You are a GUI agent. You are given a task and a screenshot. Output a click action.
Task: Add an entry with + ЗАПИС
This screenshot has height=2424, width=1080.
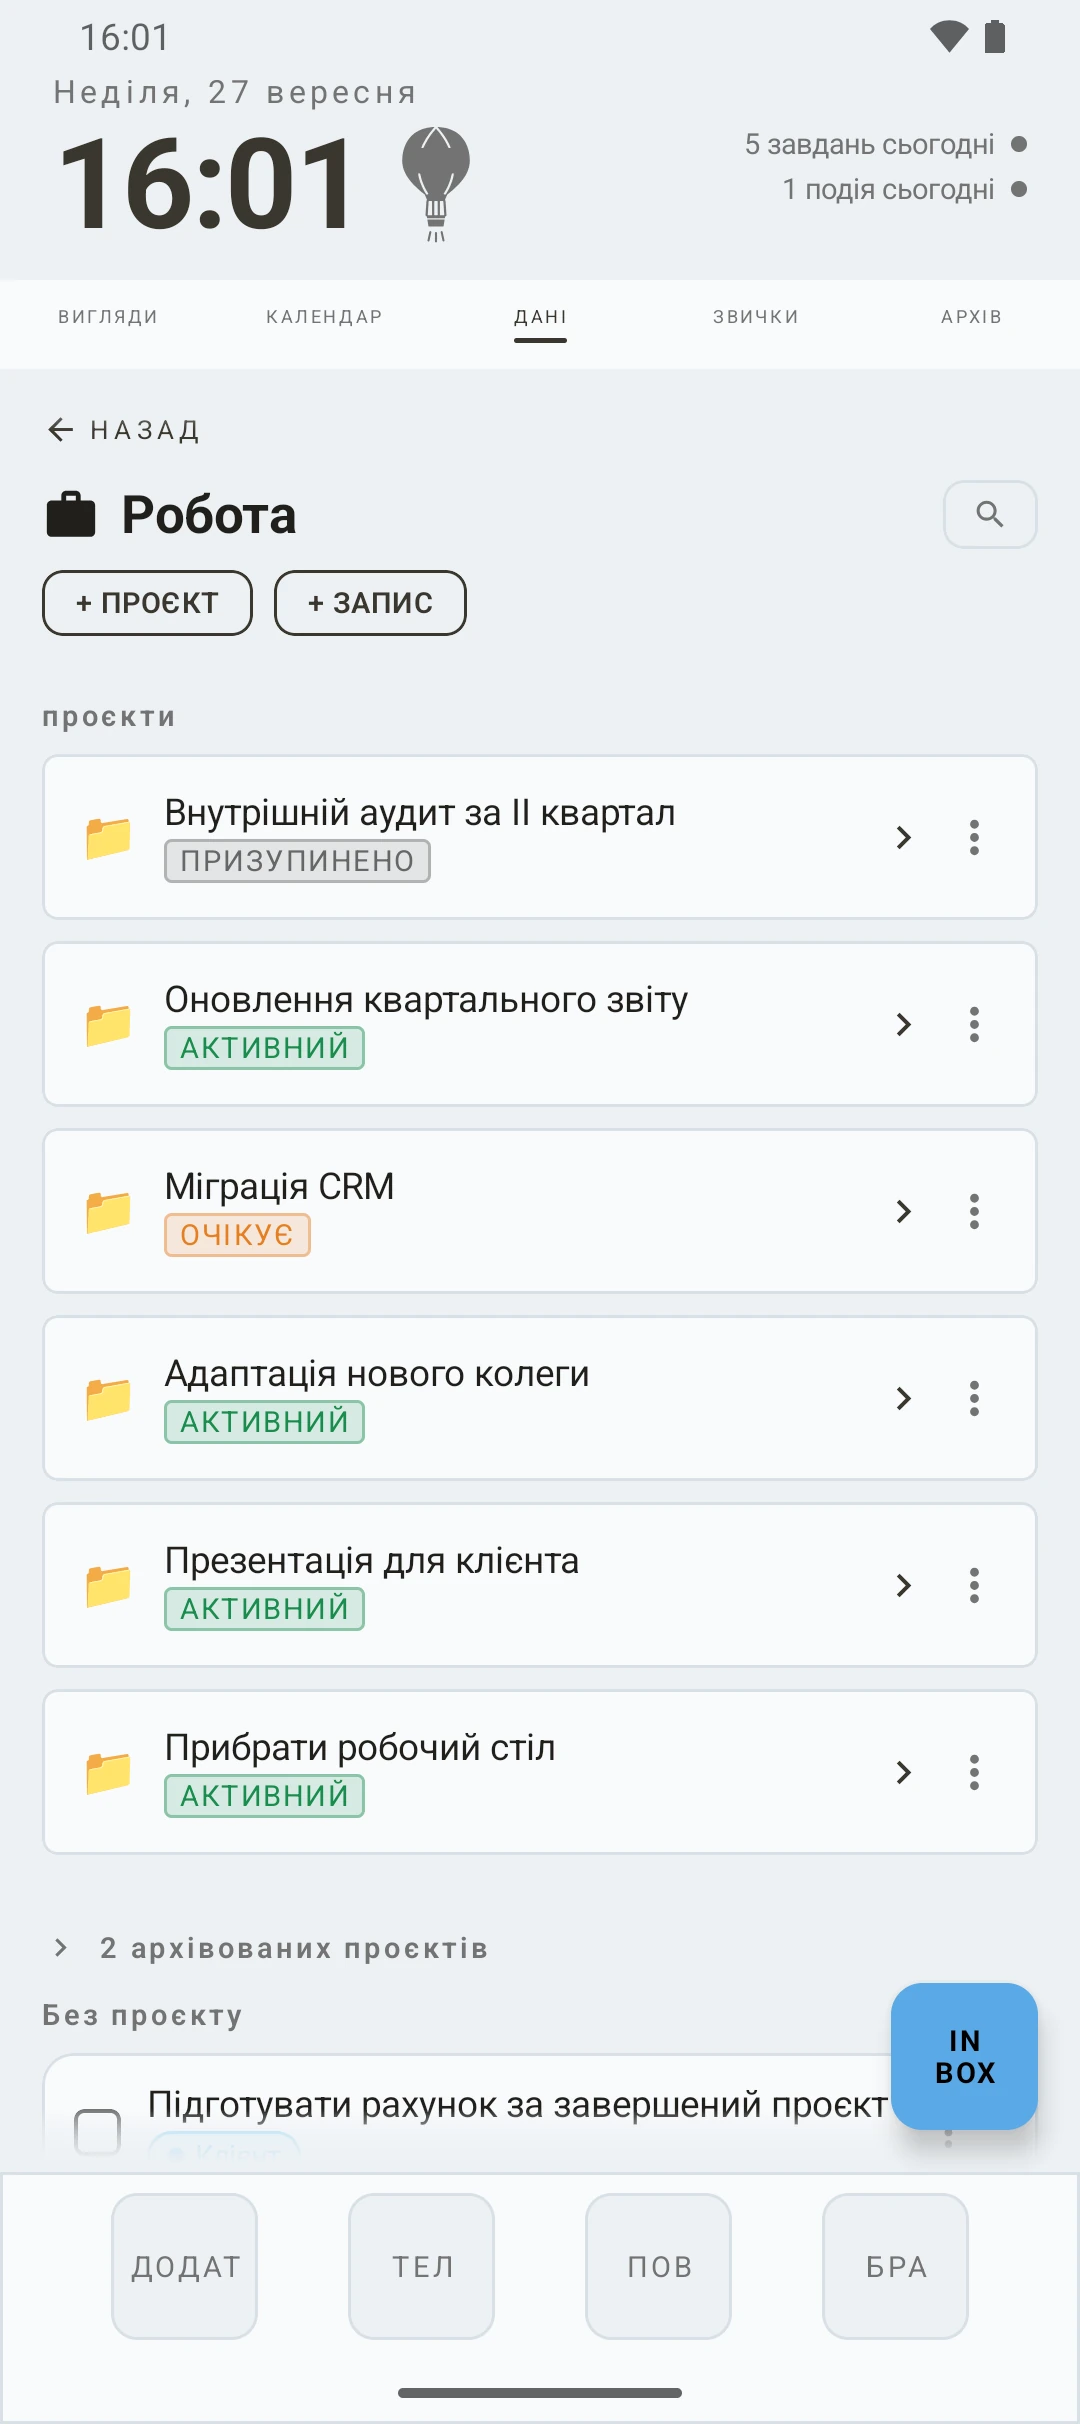tap(370, 603)
